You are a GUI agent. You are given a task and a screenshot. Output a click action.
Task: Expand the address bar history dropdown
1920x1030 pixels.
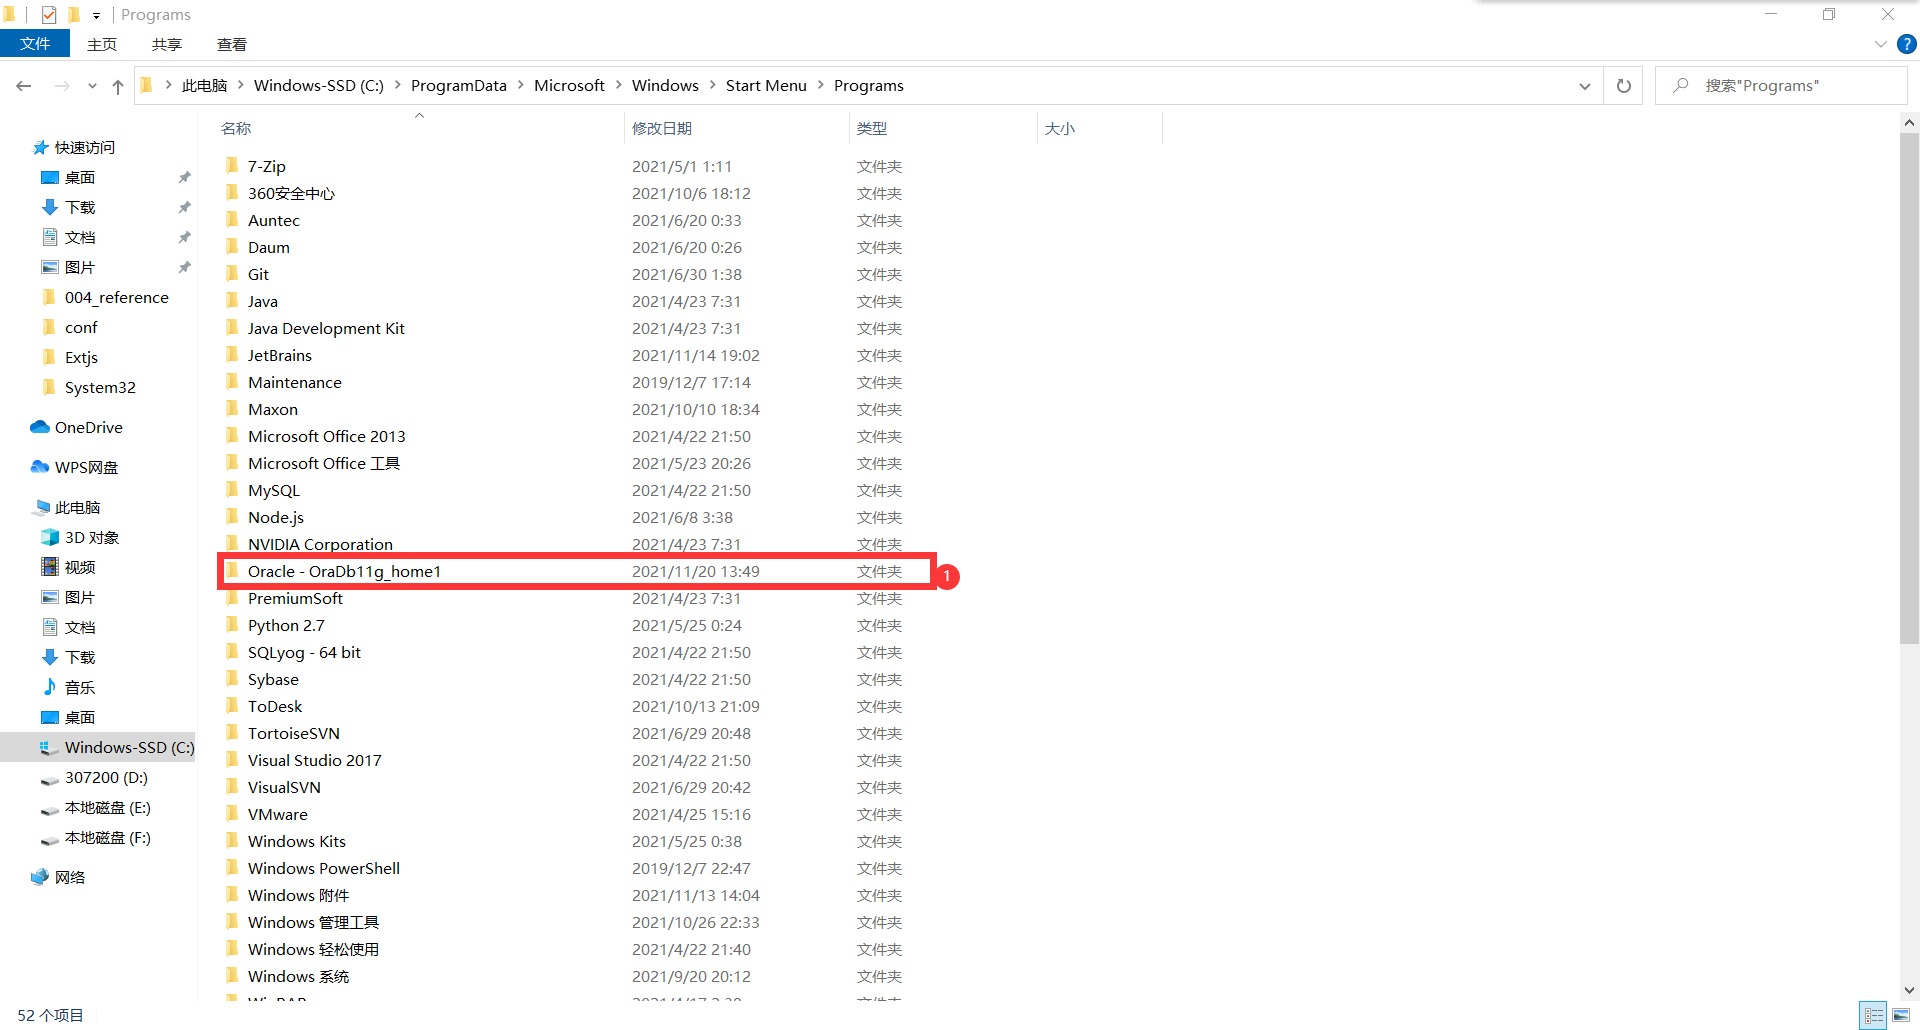(x=1585, y=86)
